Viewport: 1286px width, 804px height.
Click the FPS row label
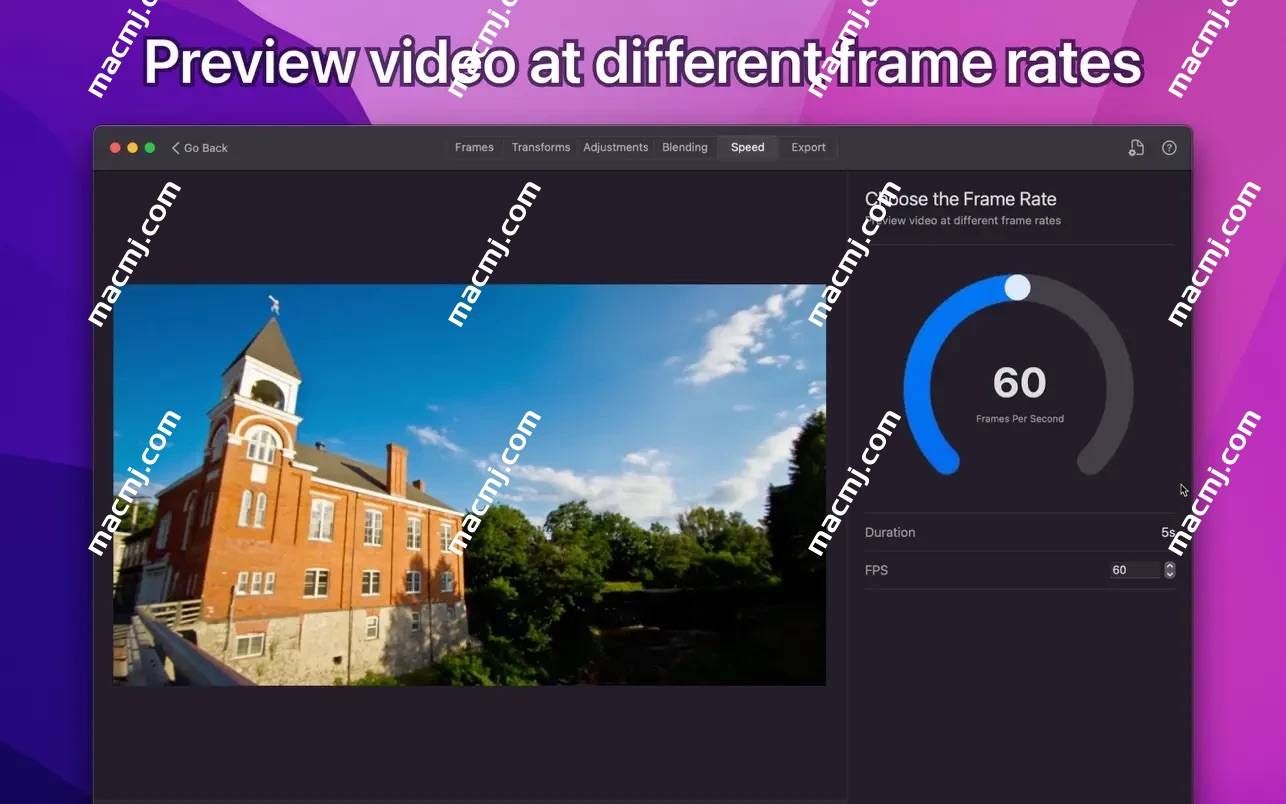876,570
